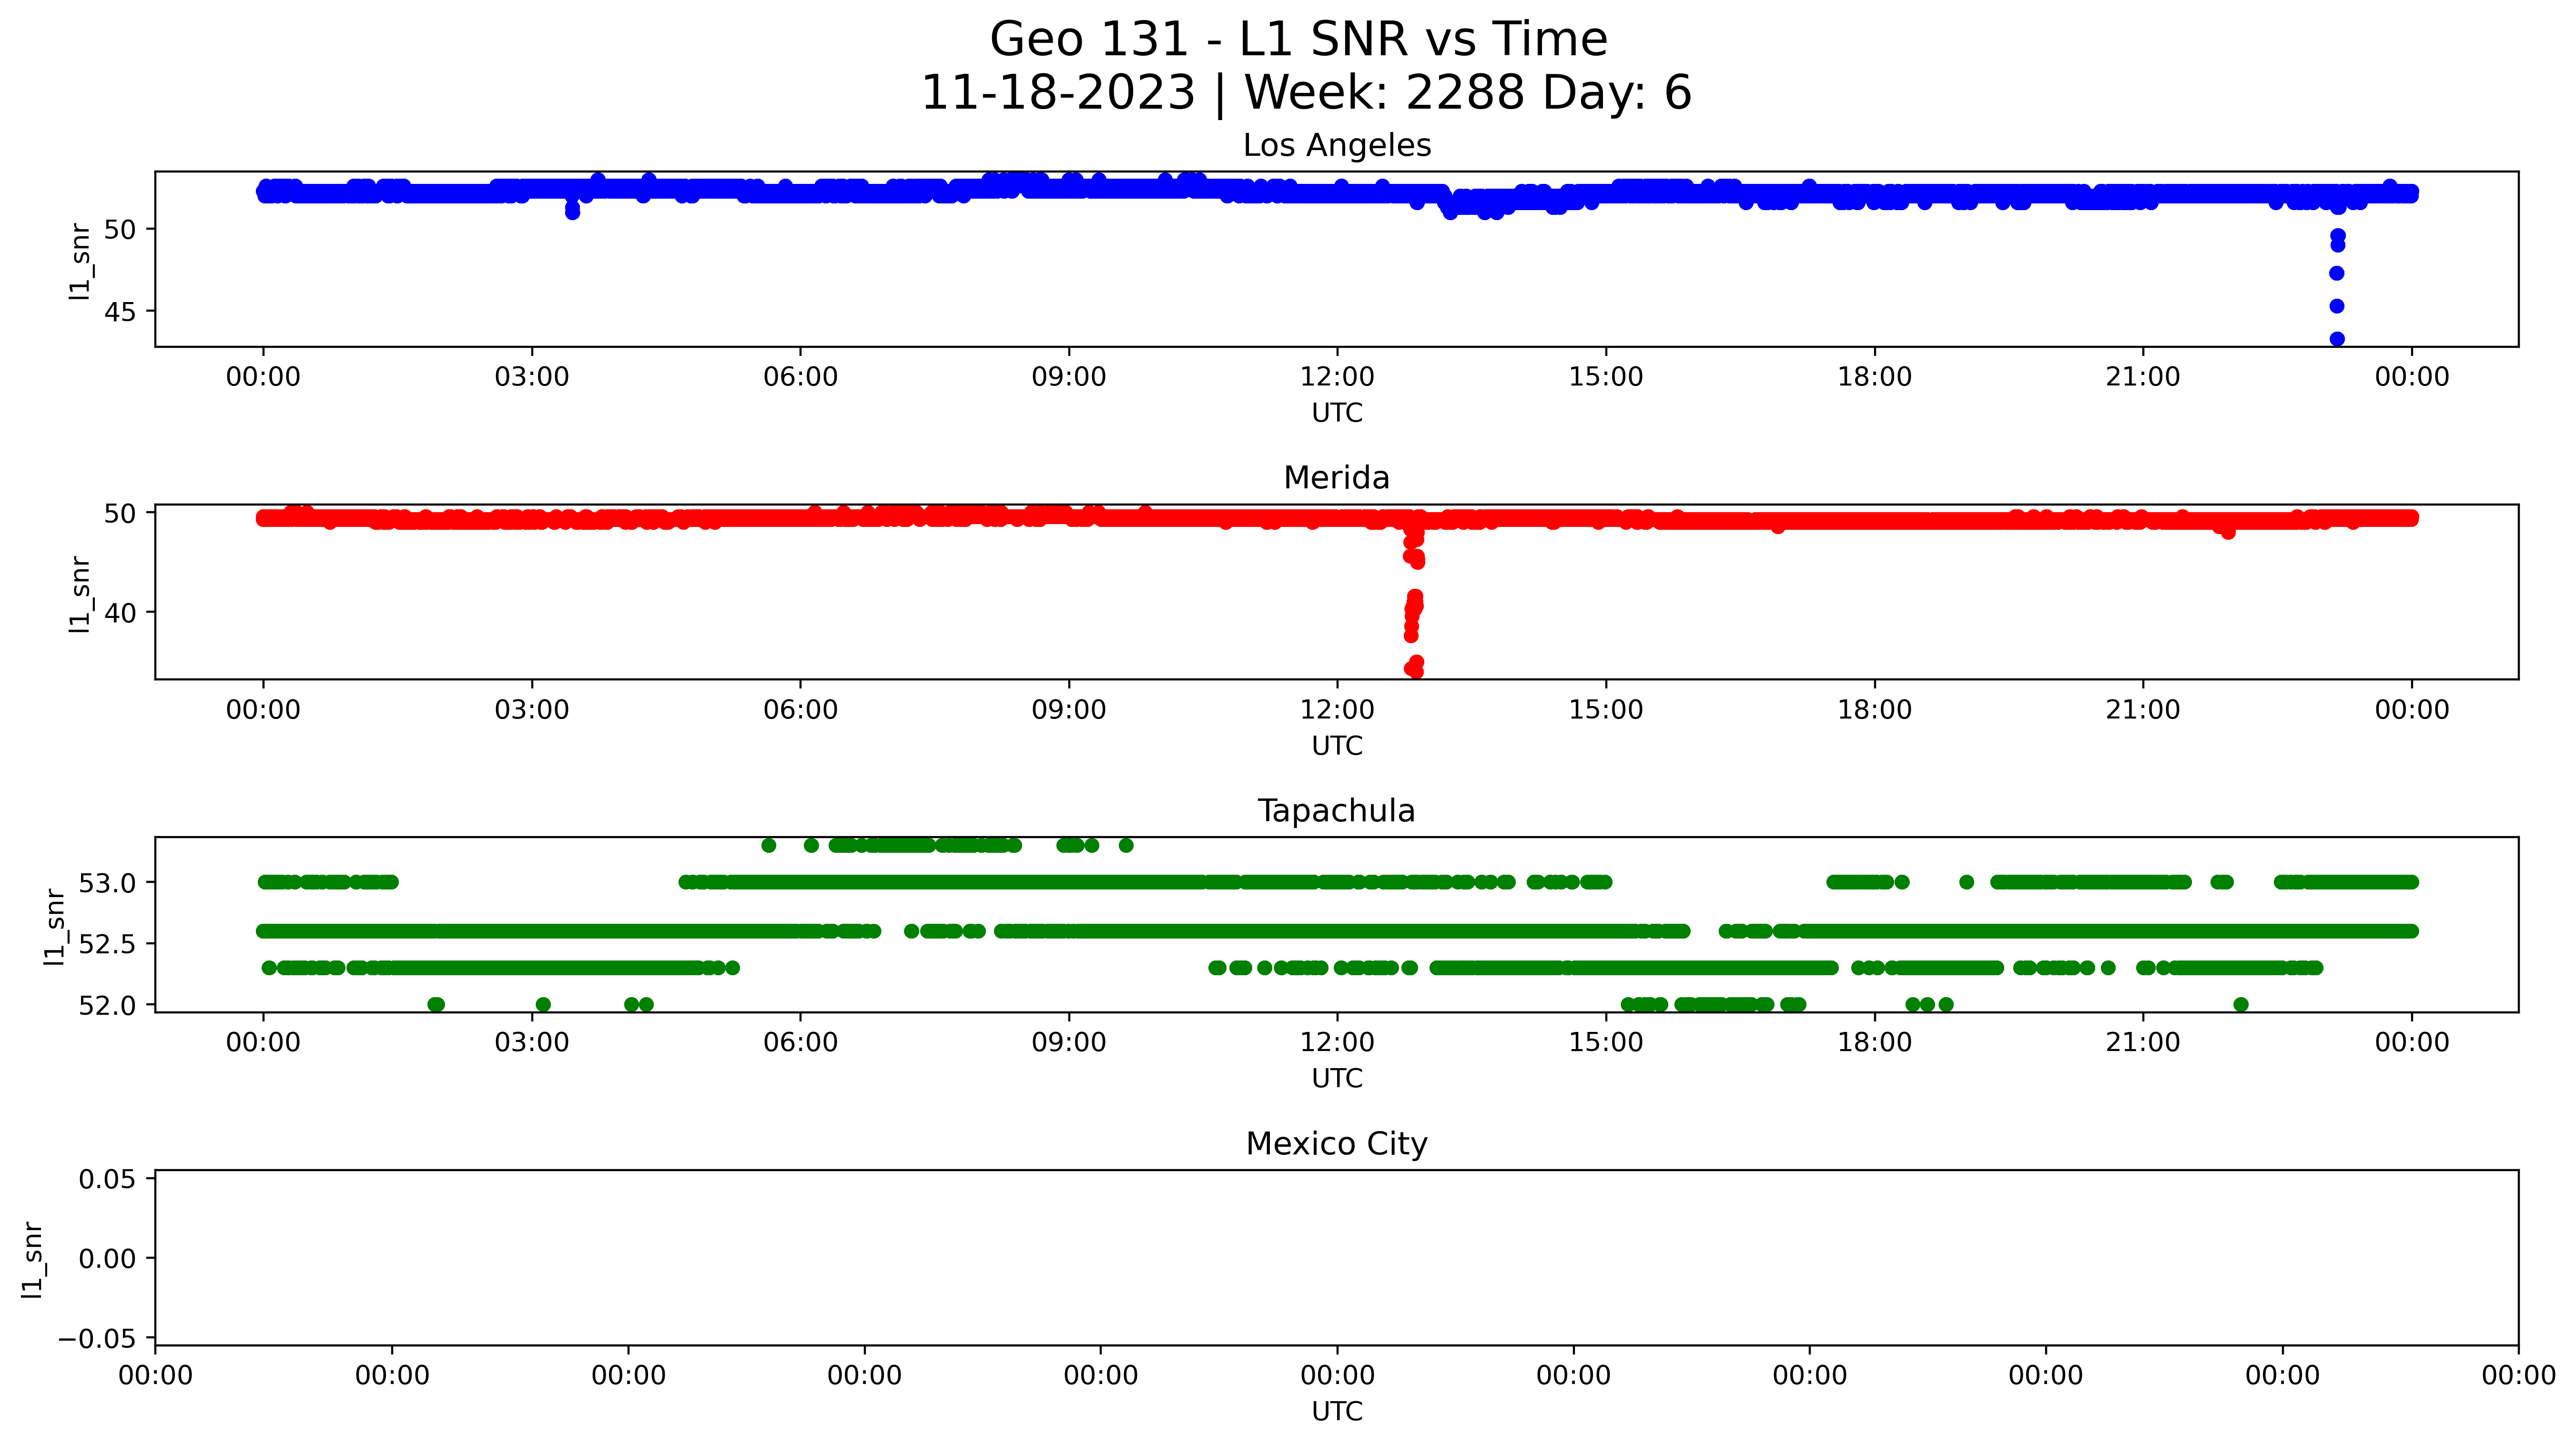Viewport: 2576px width, 1445px height.
Task: Click the '18:00' tick under Los Angeles plot
Action: pyautogui.click(x=1874, y=378)
